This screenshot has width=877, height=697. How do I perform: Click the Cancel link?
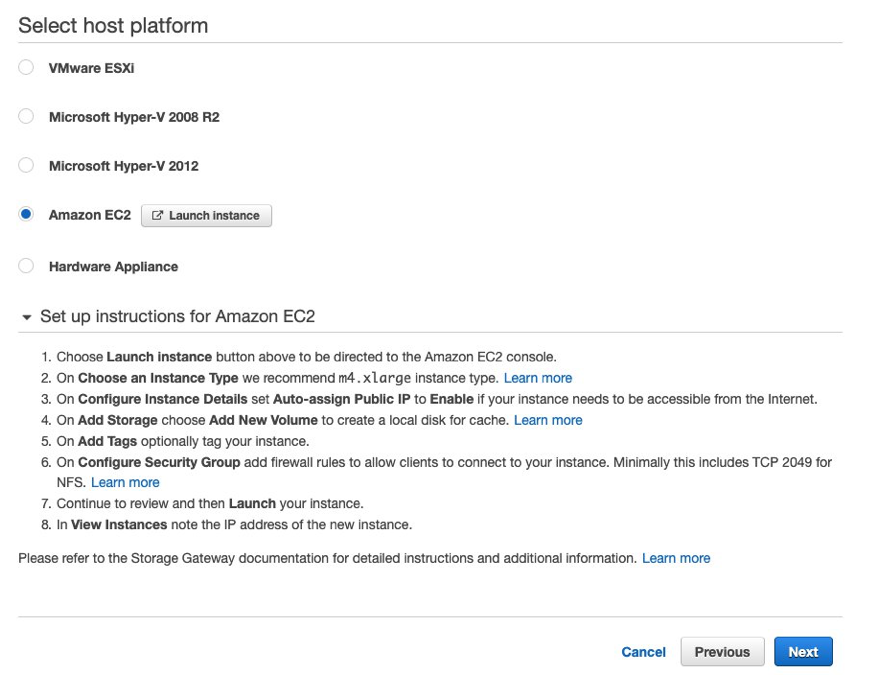(x=643, y=652)
